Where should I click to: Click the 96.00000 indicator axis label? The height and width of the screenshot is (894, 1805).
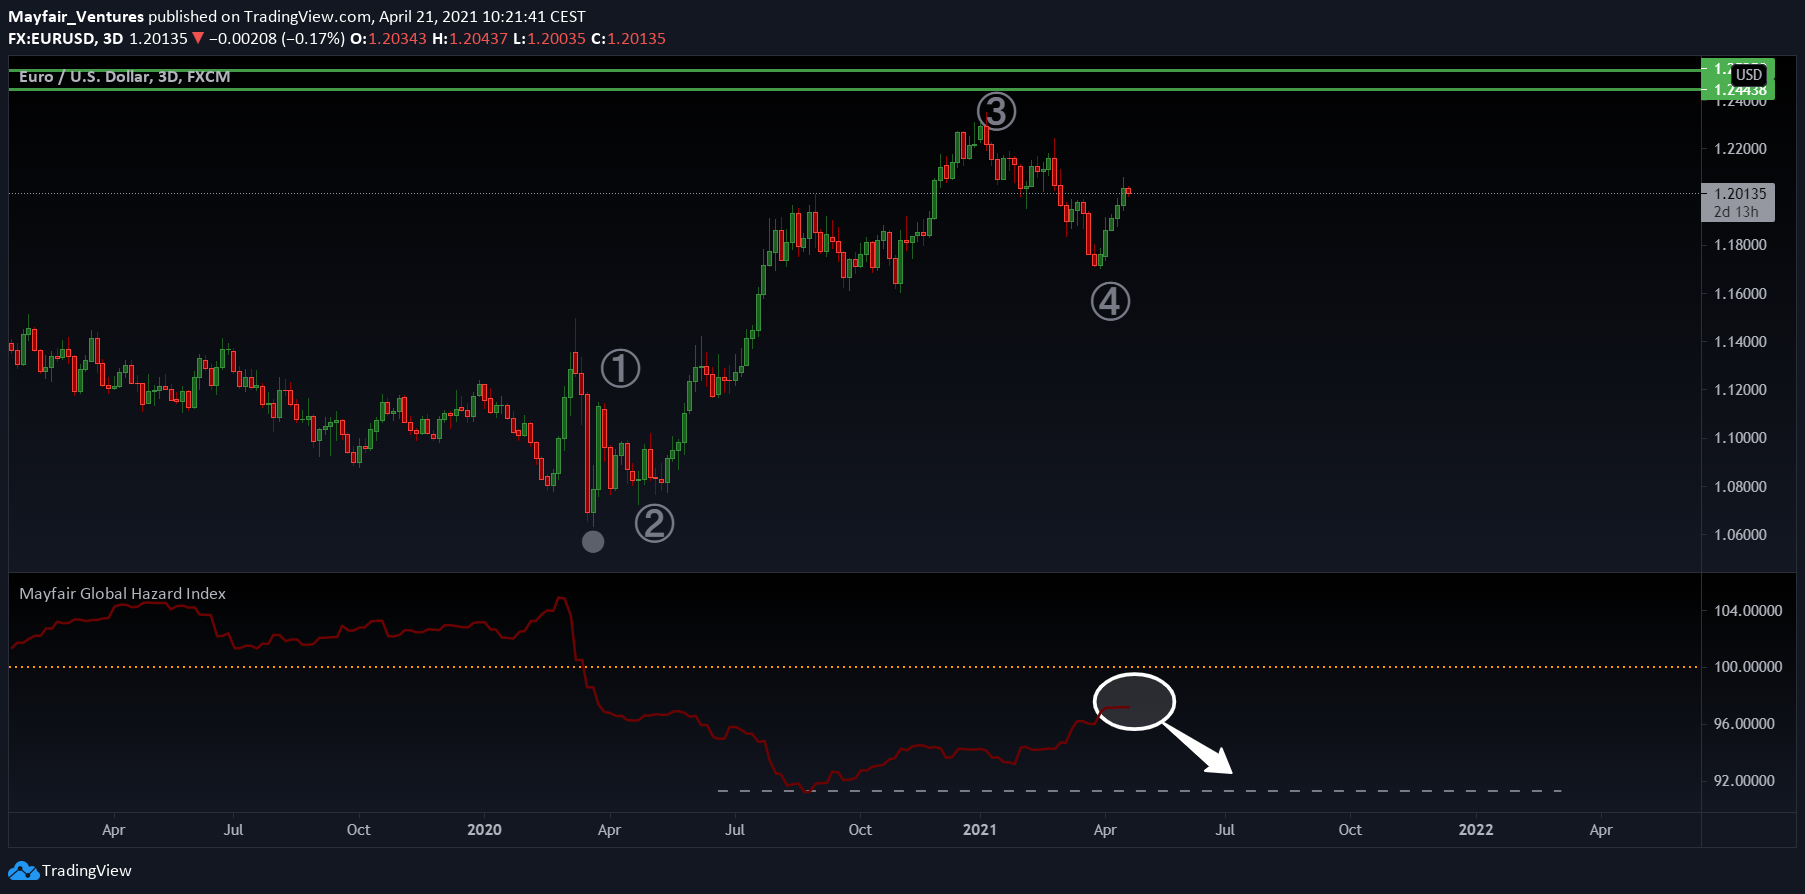(x=1744, y=723)
